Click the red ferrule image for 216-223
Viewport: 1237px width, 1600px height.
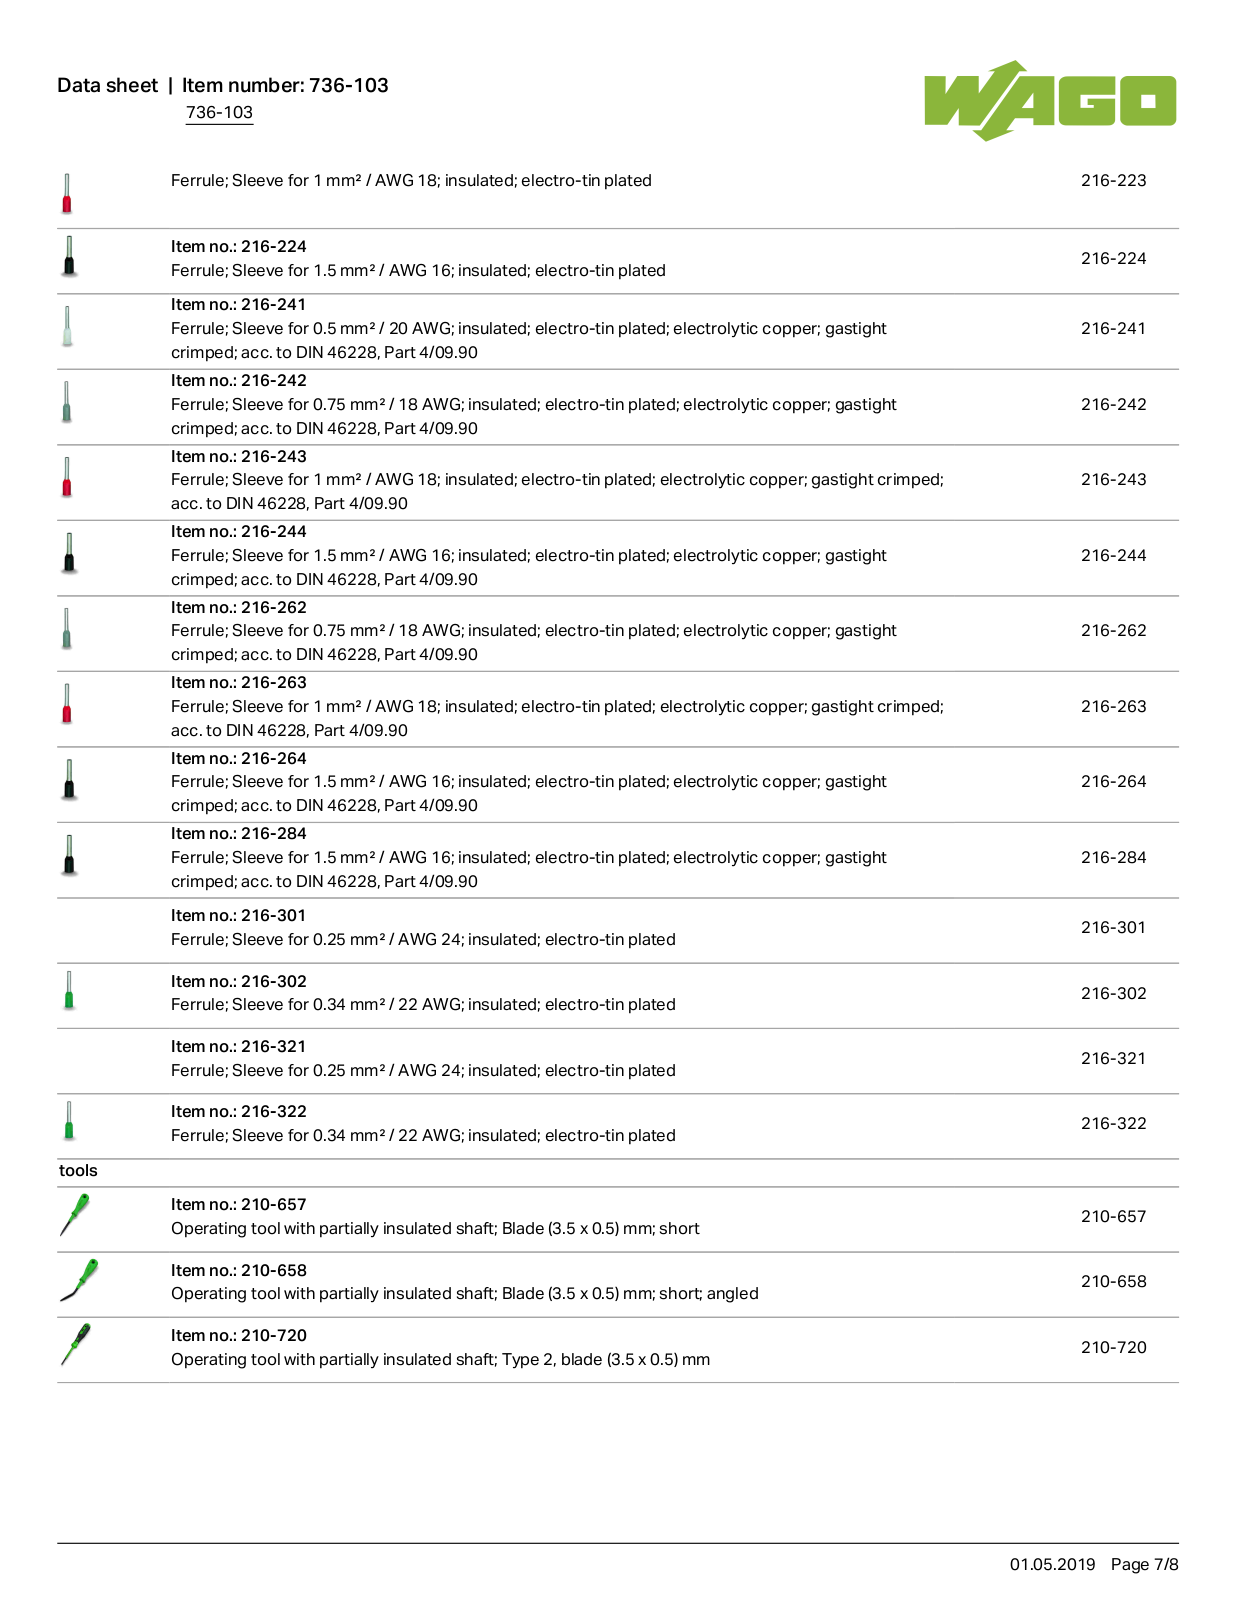[67, 193]
